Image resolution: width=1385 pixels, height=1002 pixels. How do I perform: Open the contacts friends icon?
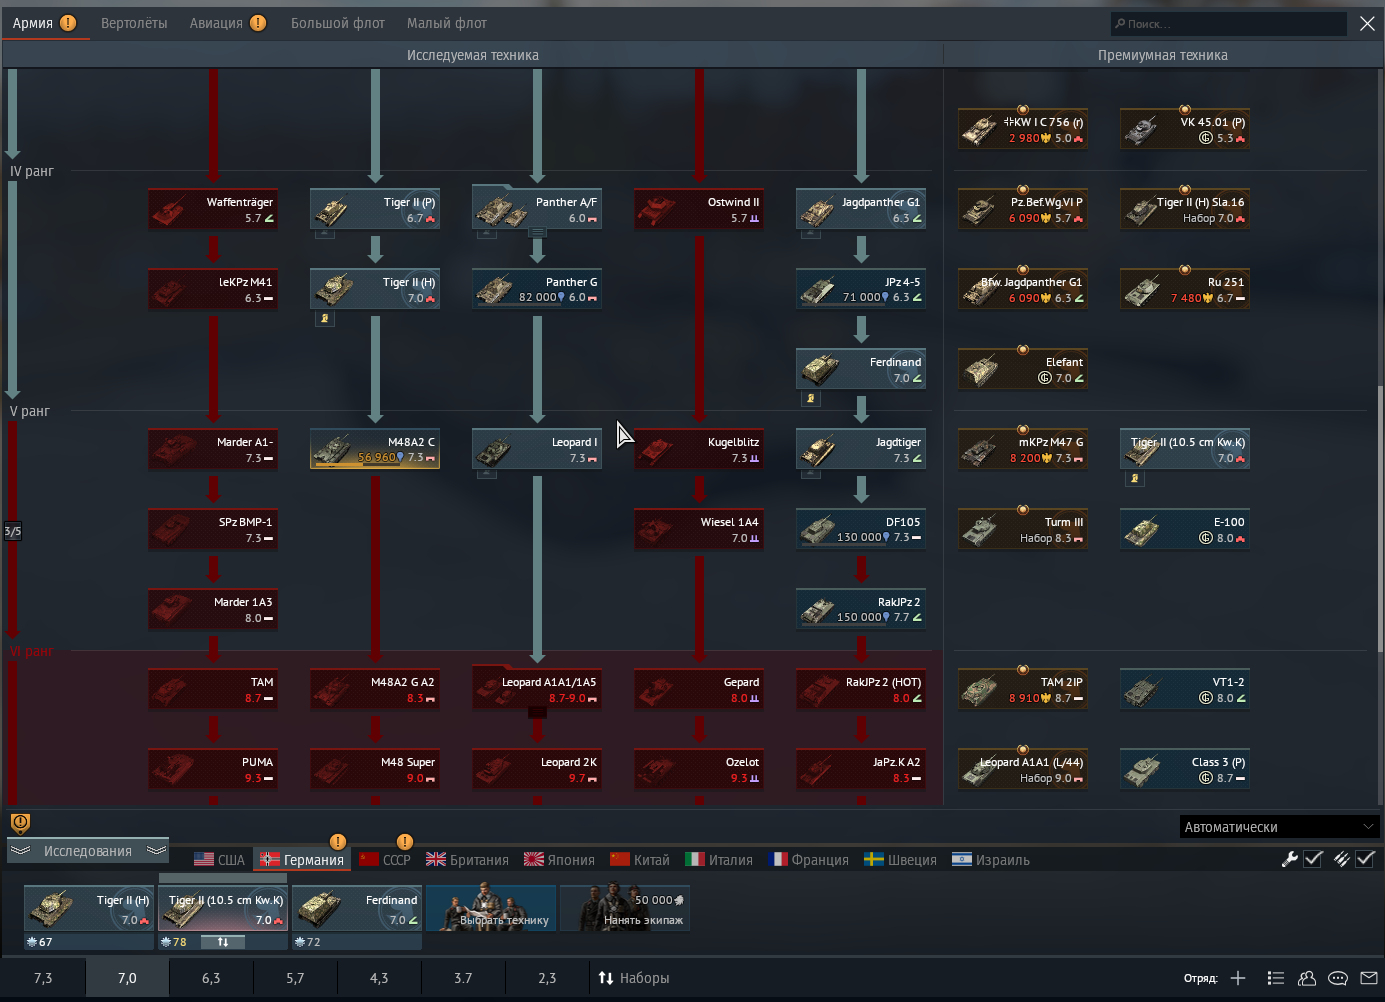pos(1307,978)
